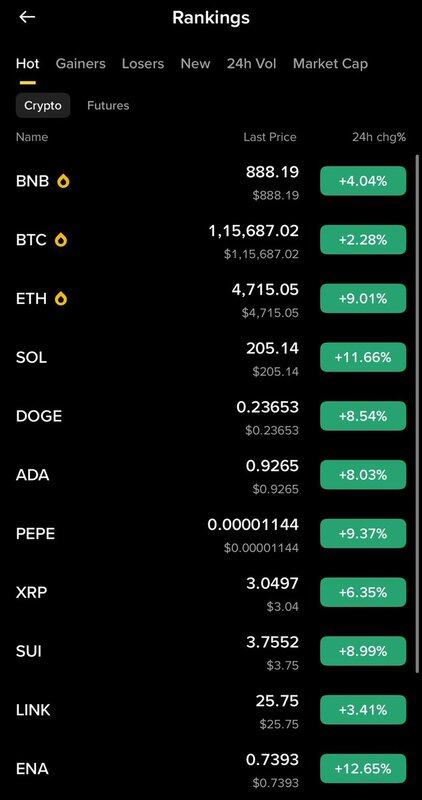Tap the ENA +12.65% change button
Screen dimensions: 422x800
363,768
